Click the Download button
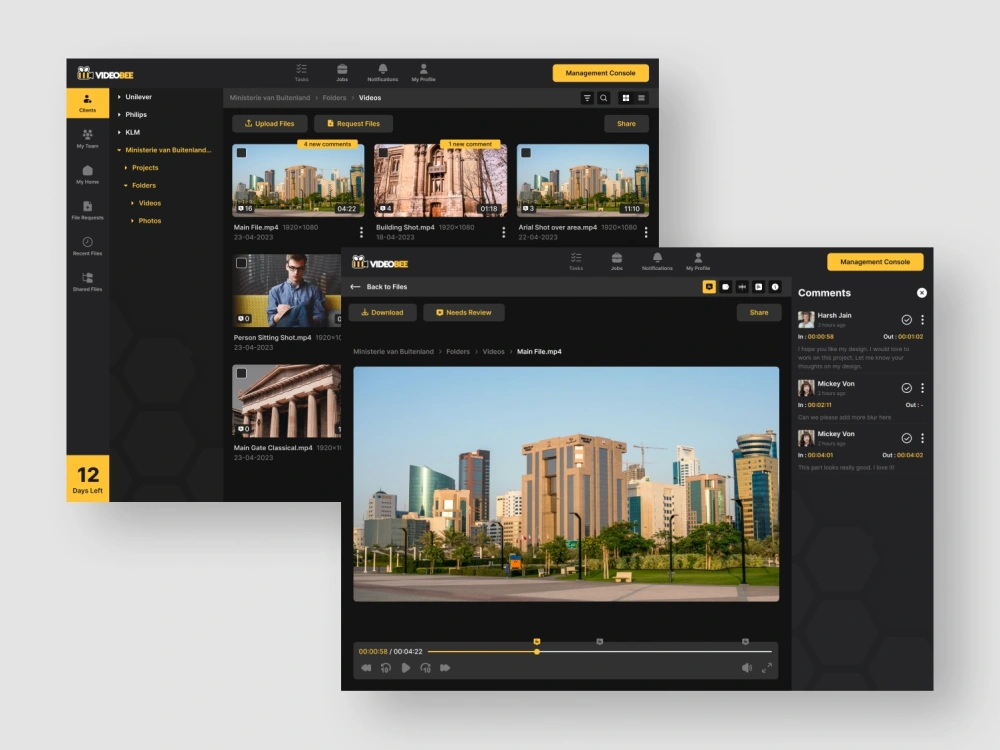Image resolution: width=1000 pixels, height=750 pixels. click(383, 312)
